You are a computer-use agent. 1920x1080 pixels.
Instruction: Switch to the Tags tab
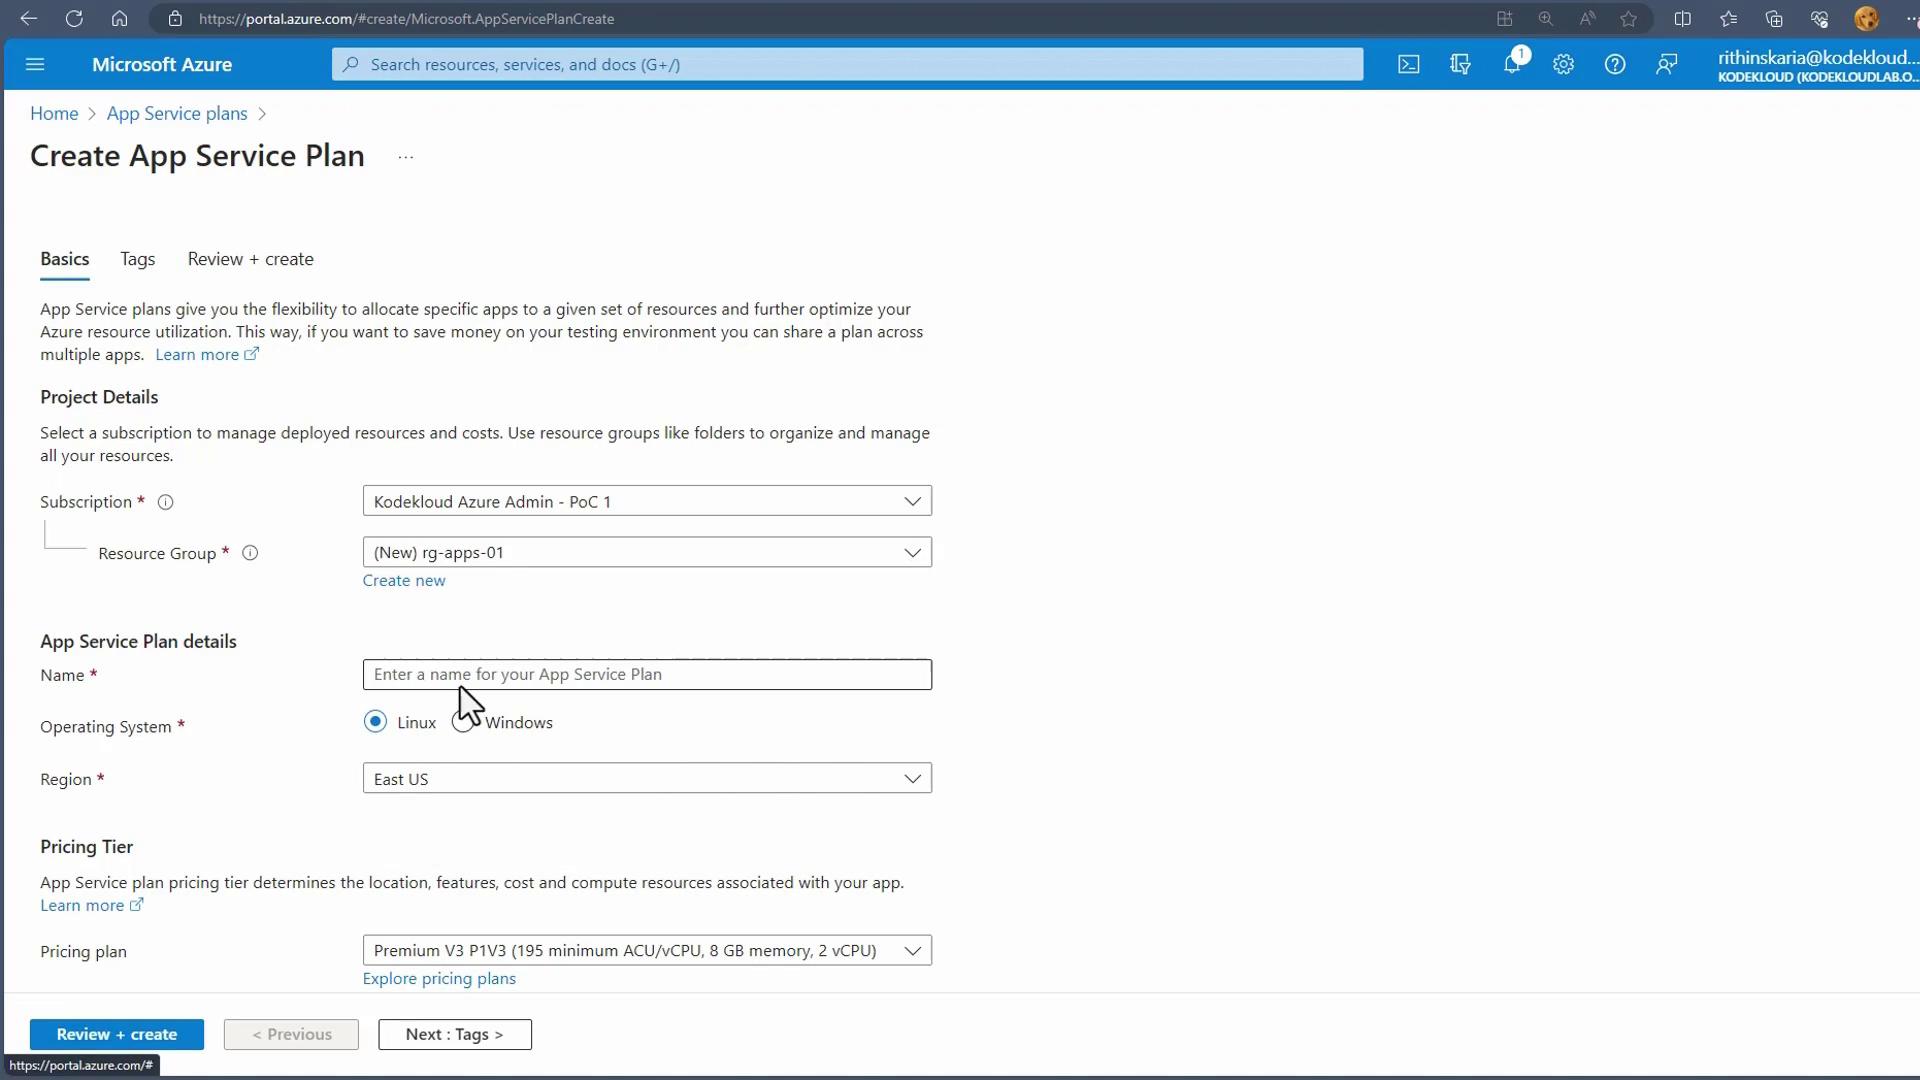click(x=137, y=259)
